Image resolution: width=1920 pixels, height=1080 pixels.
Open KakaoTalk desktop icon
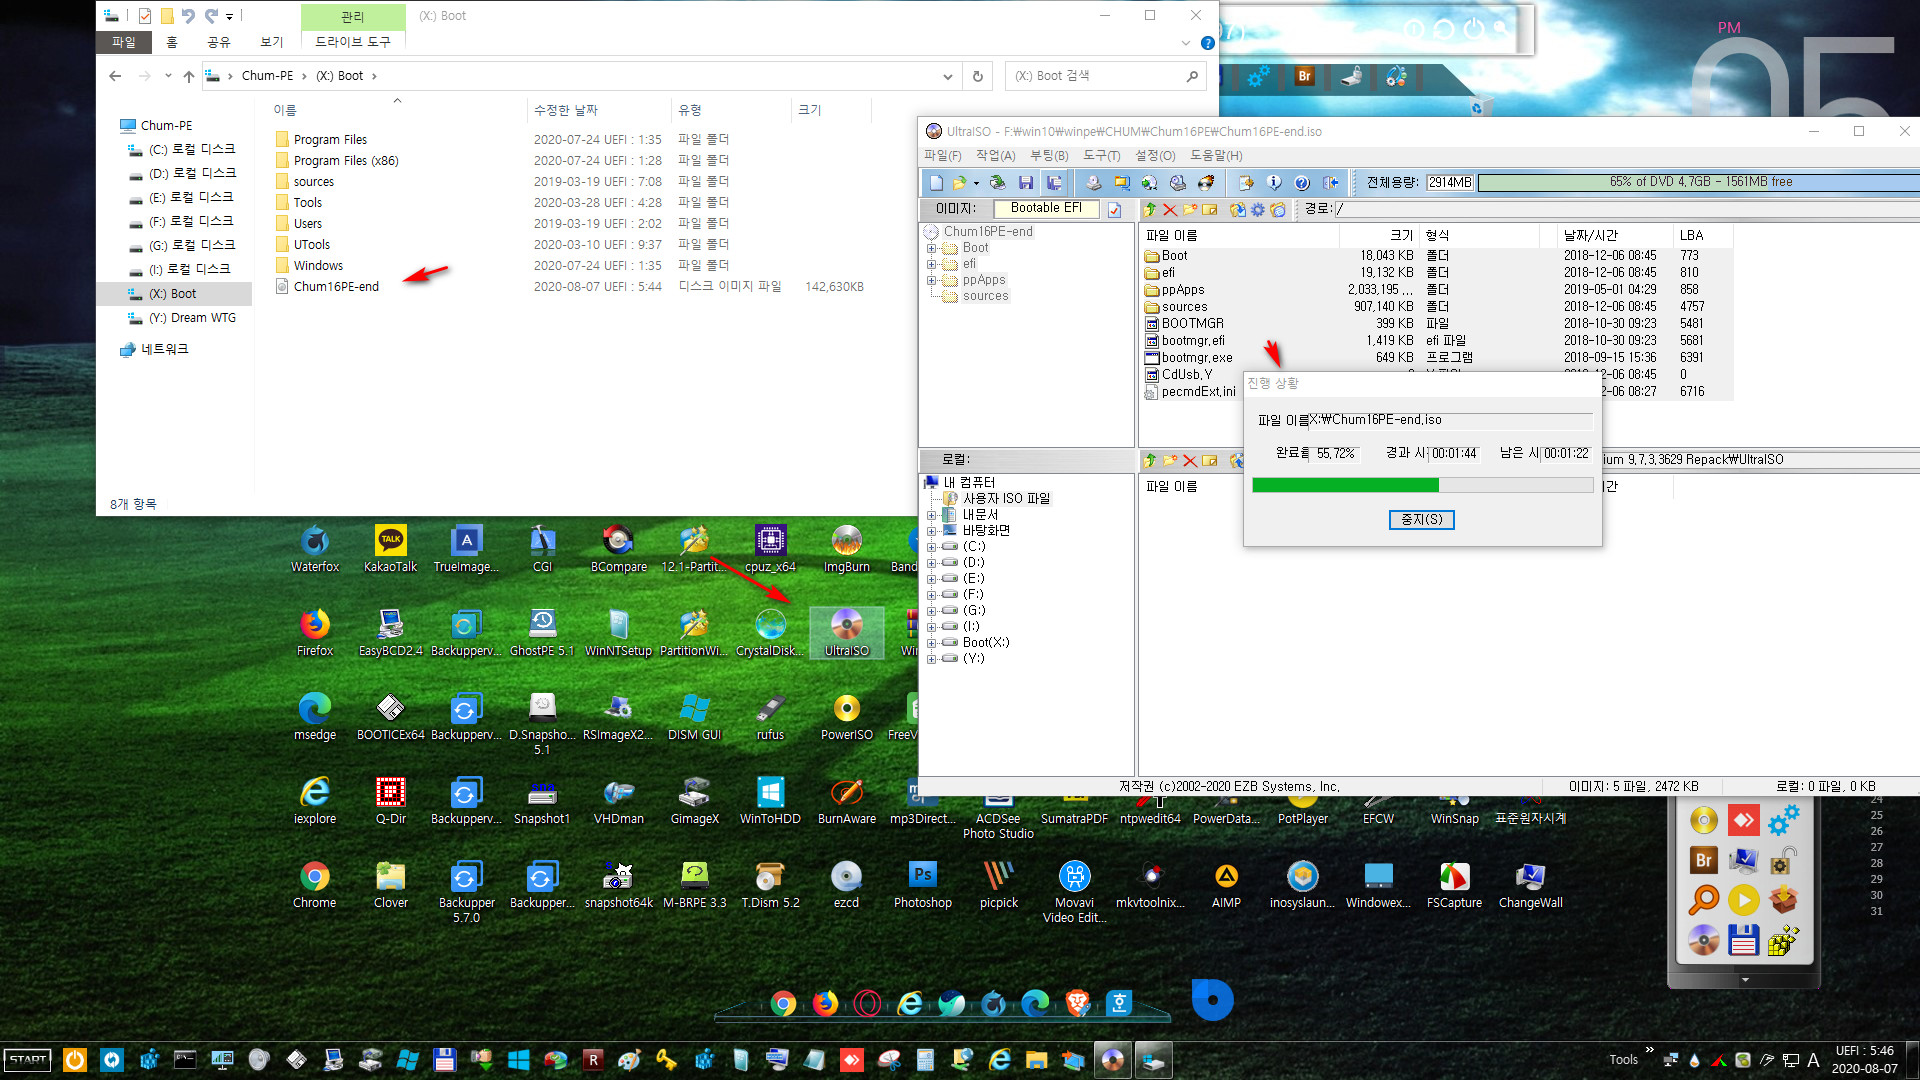coord(390,549)
